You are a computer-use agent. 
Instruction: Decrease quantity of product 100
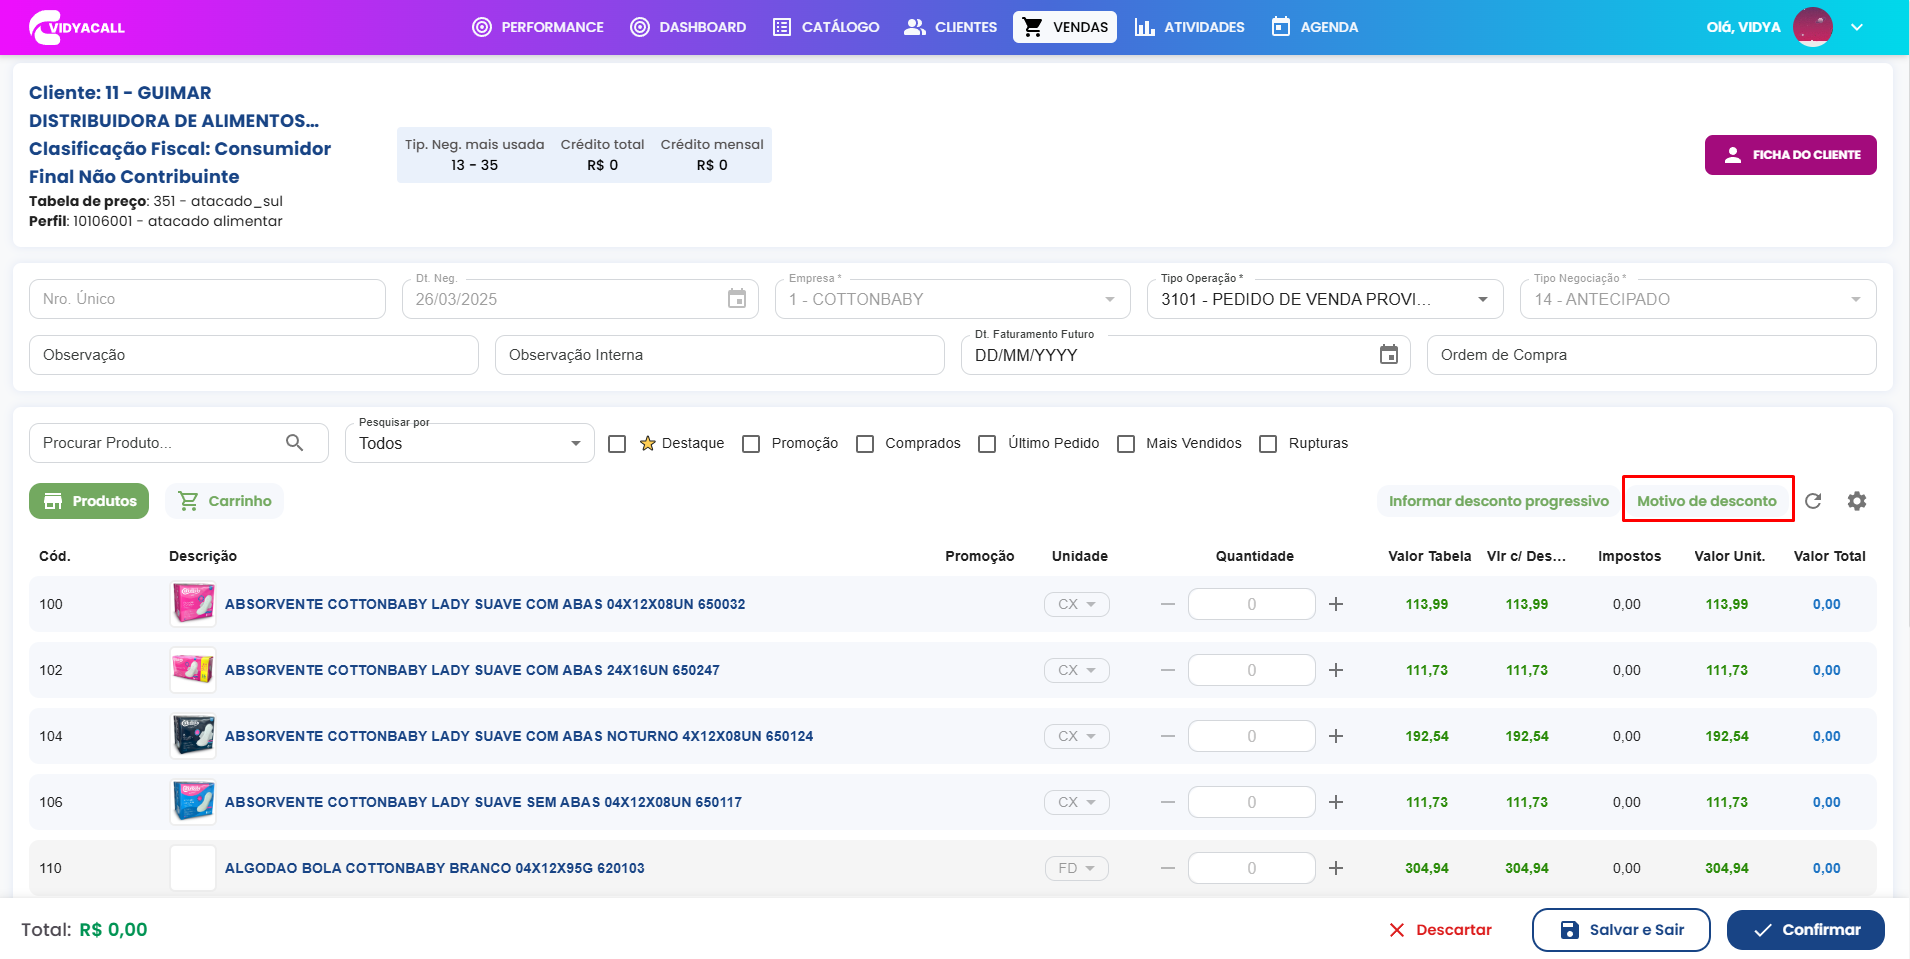point(1168,604)
